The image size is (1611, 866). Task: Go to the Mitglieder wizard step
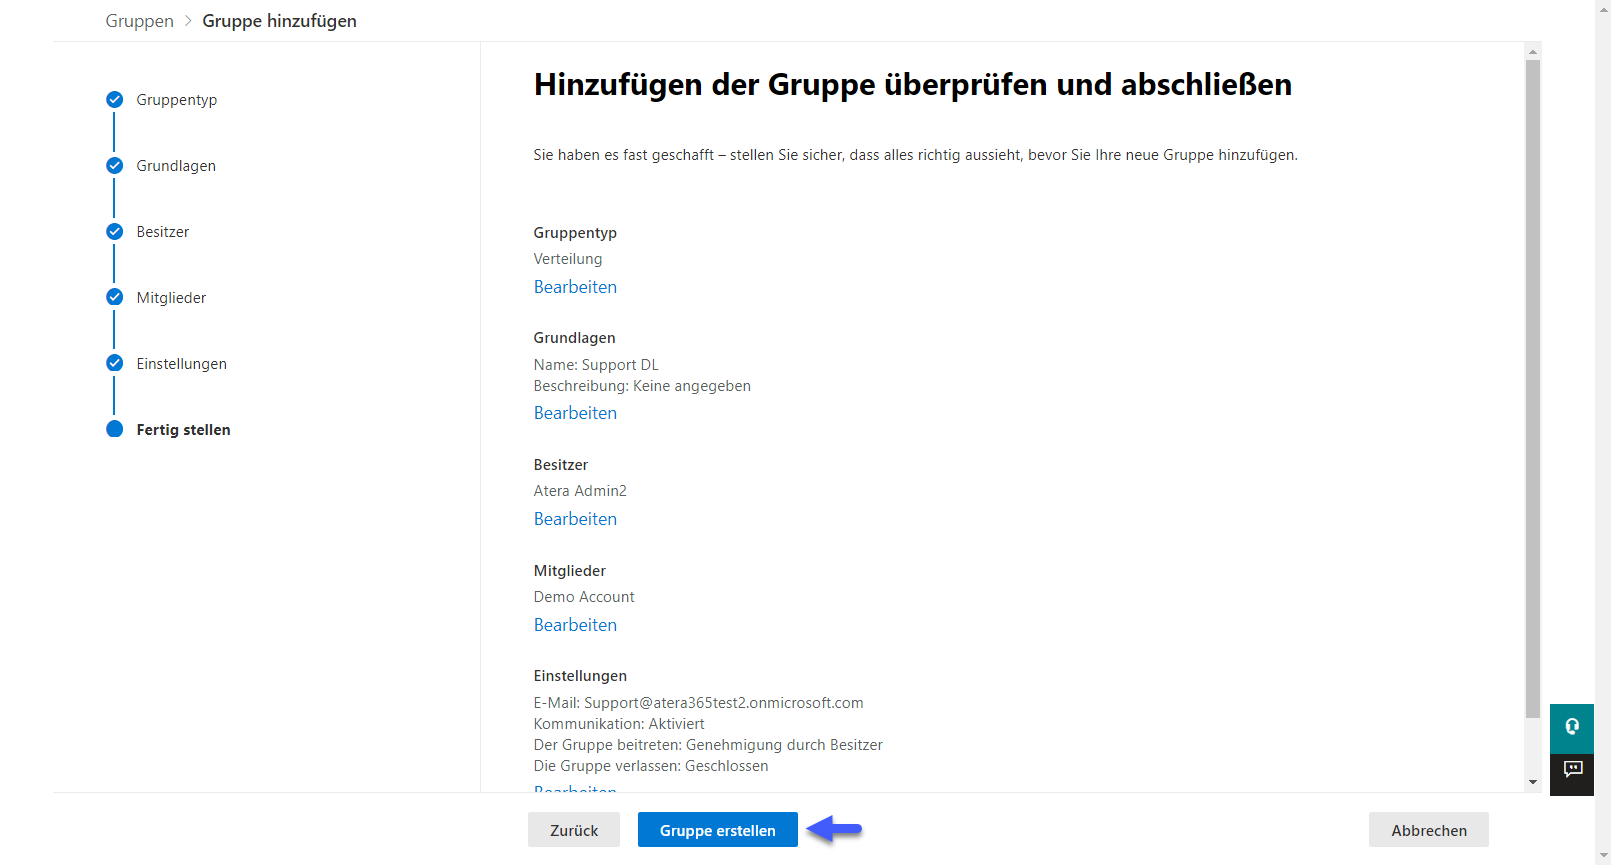[171, 298]
